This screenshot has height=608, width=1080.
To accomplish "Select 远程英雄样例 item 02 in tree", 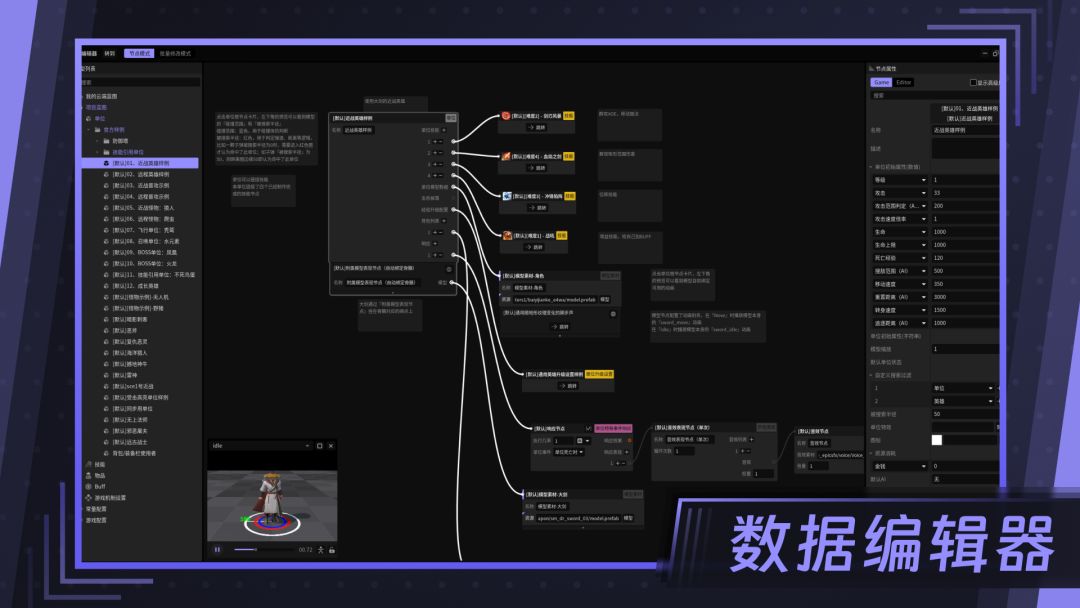I will coord(140,174).
